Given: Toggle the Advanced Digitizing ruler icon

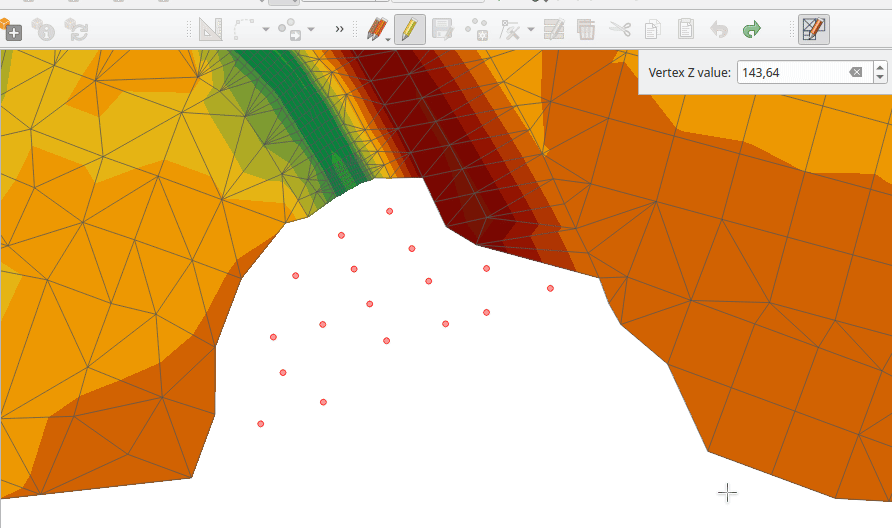Looking at the screenshot, I should [x=210, y=30].
